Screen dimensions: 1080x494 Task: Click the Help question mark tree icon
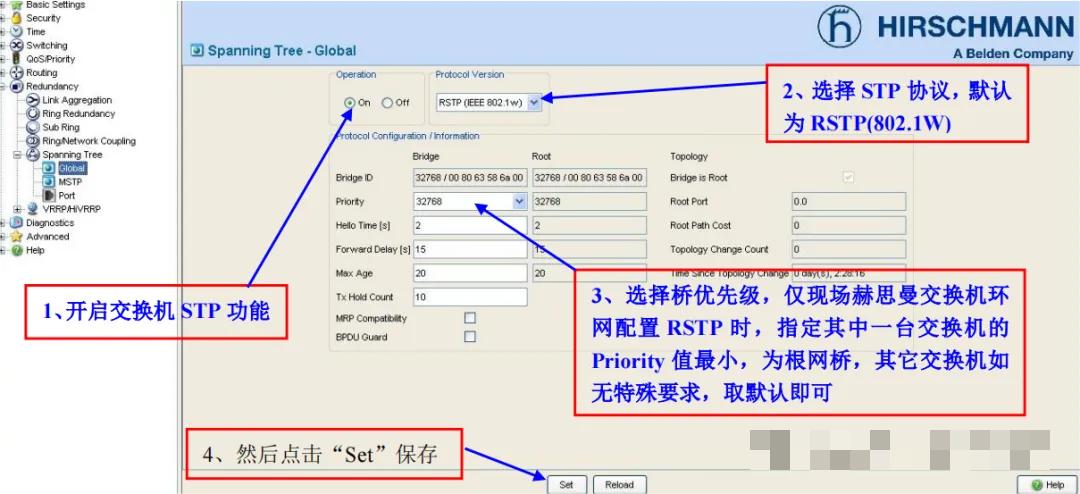17,250
